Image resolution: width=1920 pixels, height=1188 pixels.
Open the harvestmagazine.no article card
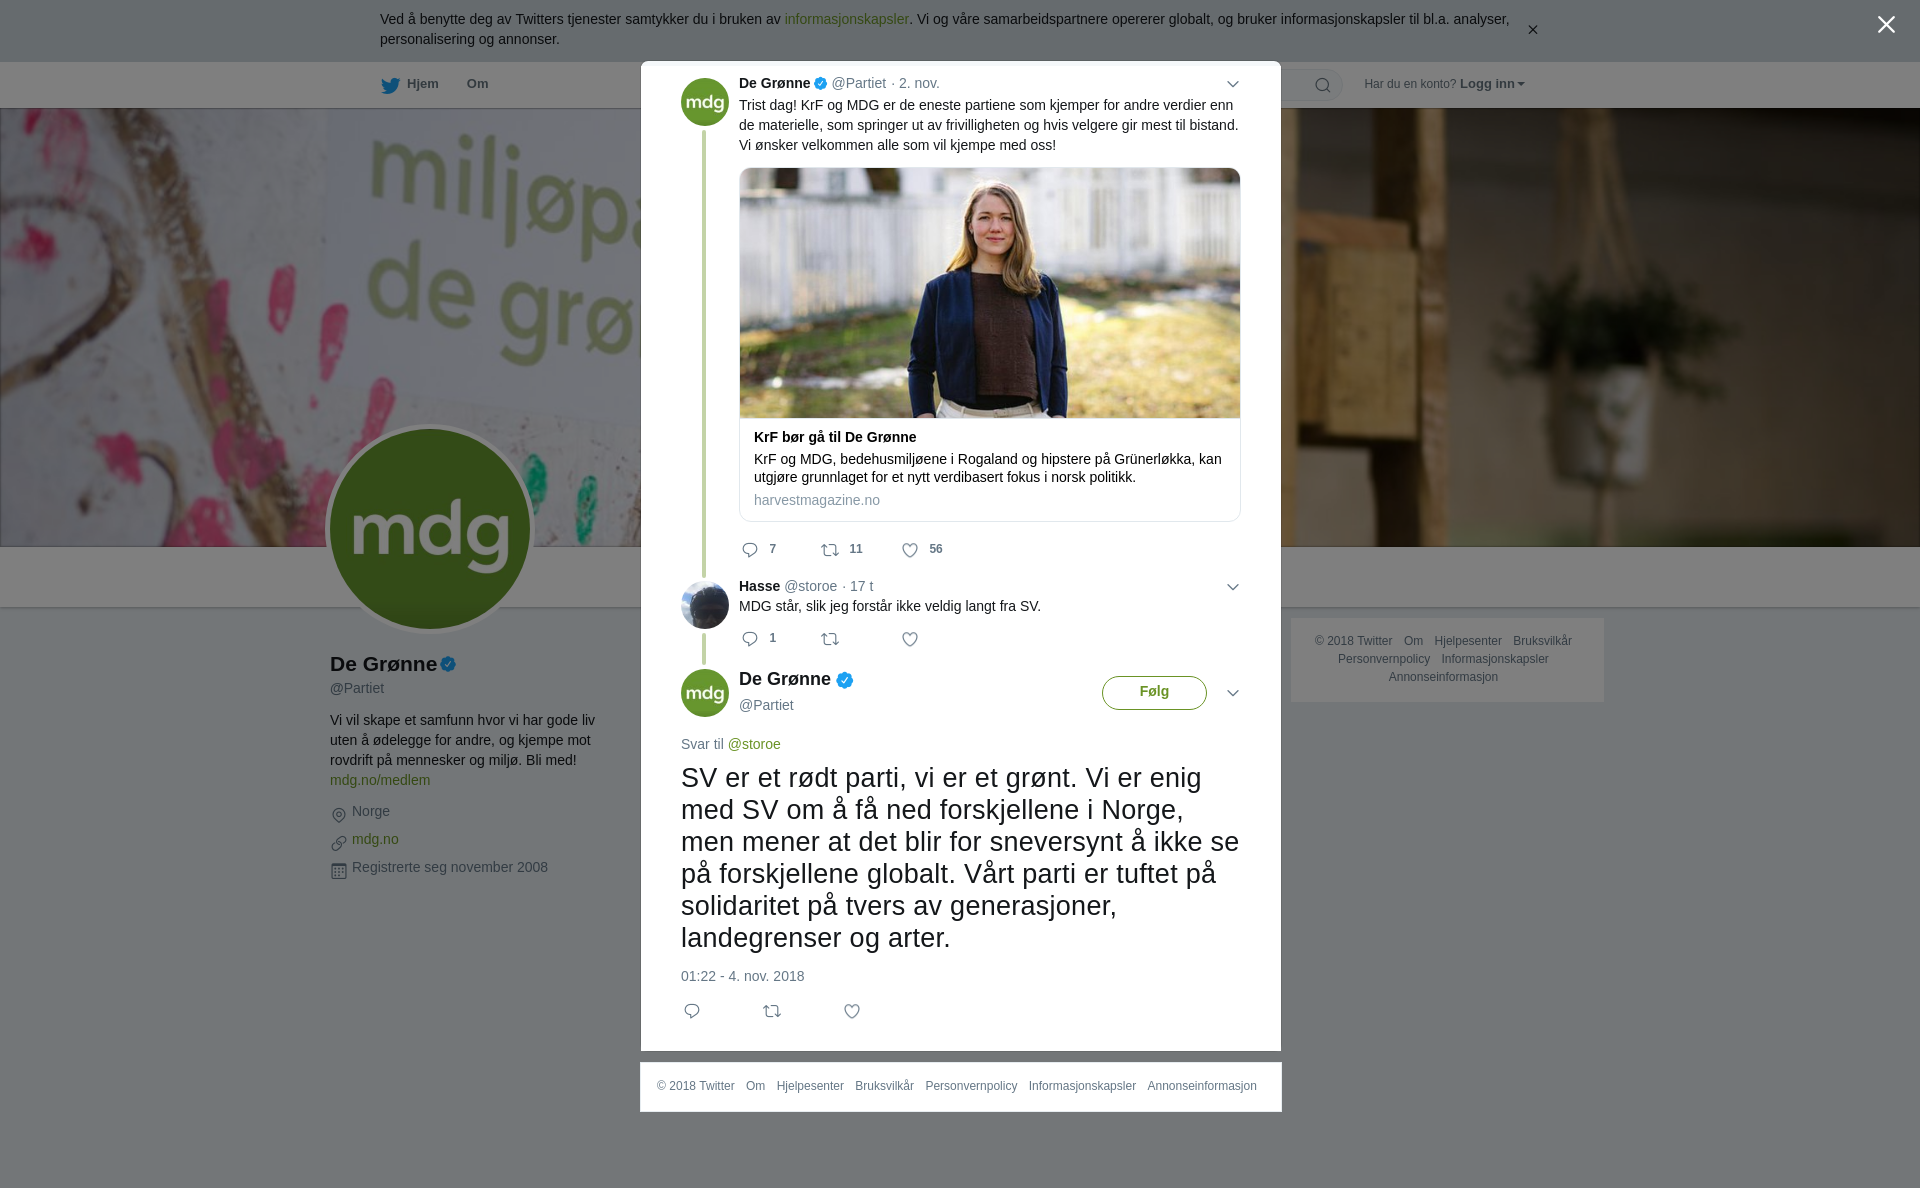click(x=990, y=469)
